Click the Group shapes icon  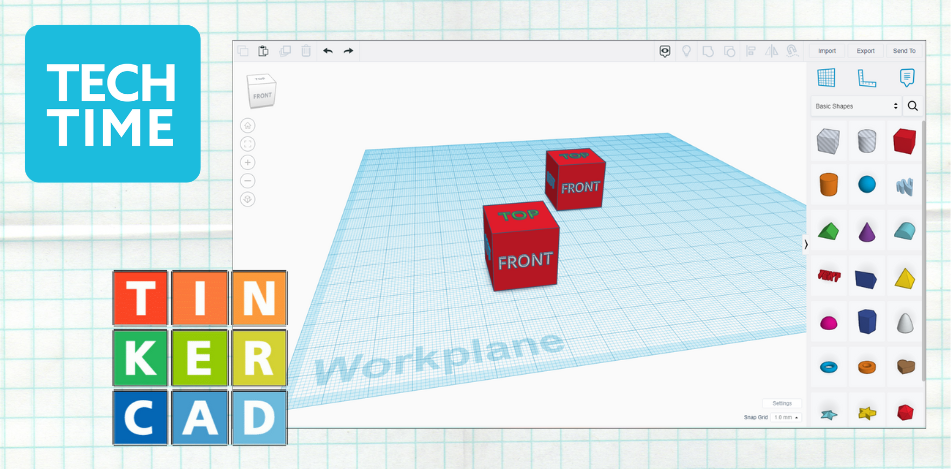[x=707, y=52]
